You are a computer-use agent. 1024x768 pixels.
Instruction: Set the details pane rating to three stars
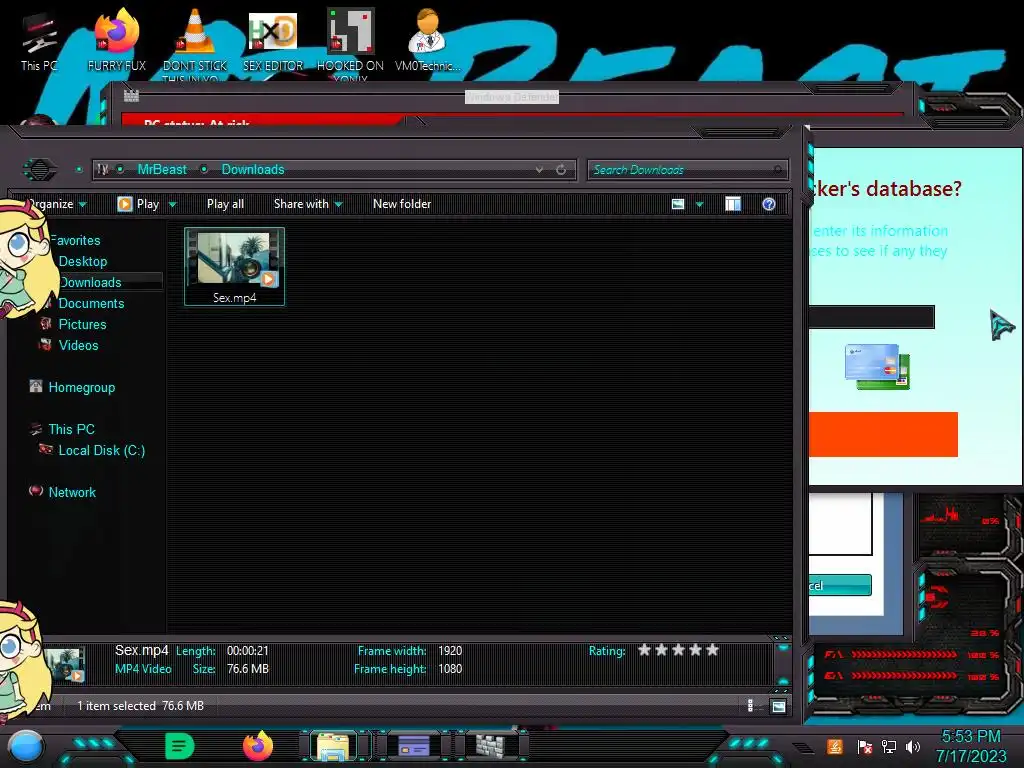pos(679,650)
